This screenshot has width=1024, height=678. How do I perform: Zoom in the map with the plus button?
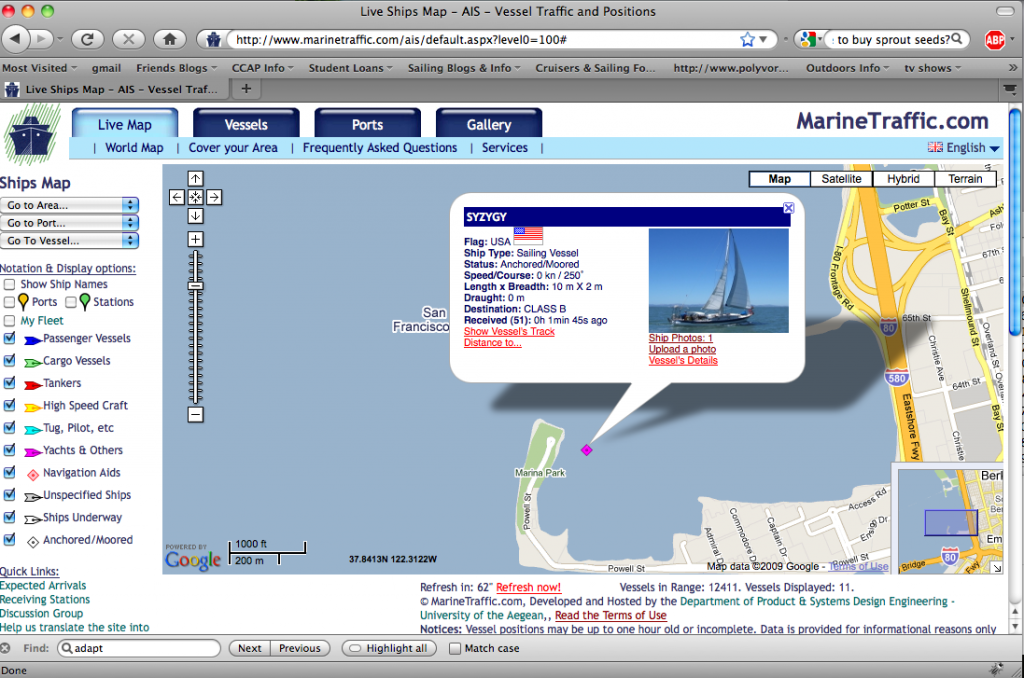click(x=195, y=239)
